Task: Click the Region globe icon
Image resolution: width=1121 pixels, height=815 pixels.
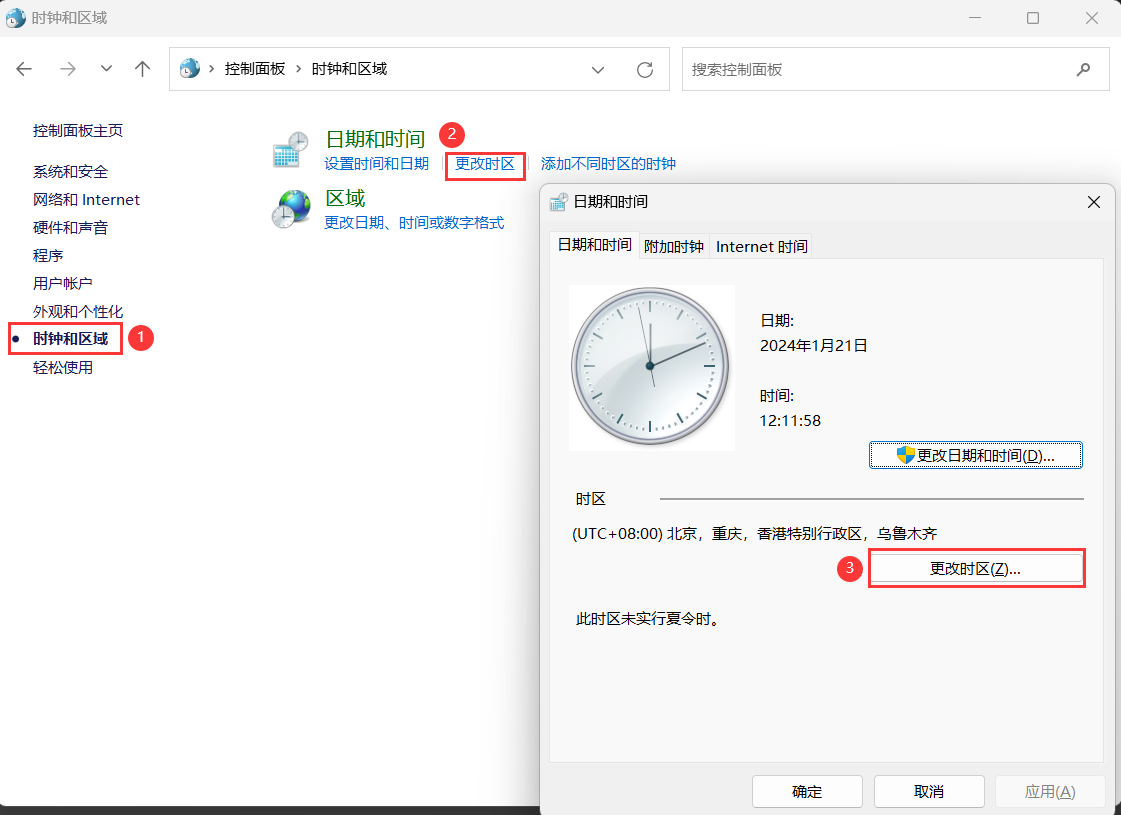Action: tap(290, 208)
